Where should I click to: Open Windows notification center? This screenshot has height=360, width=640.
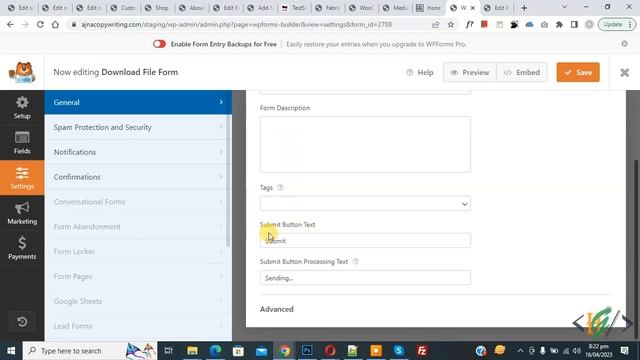click(x=624, y=351)
